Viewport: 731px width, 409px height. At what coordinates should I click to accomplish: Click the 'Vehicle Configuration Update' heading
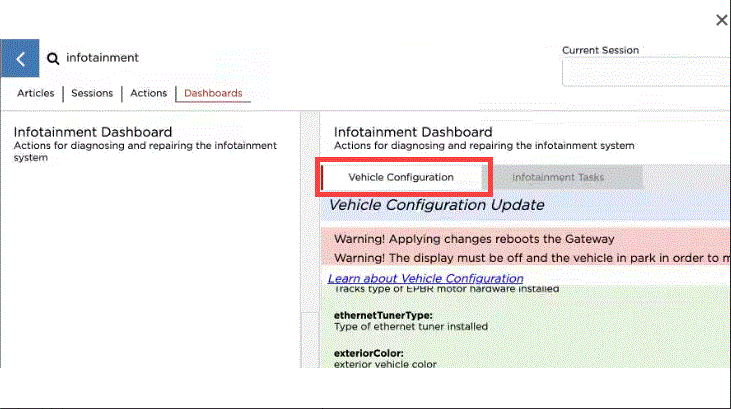(437, 205)
